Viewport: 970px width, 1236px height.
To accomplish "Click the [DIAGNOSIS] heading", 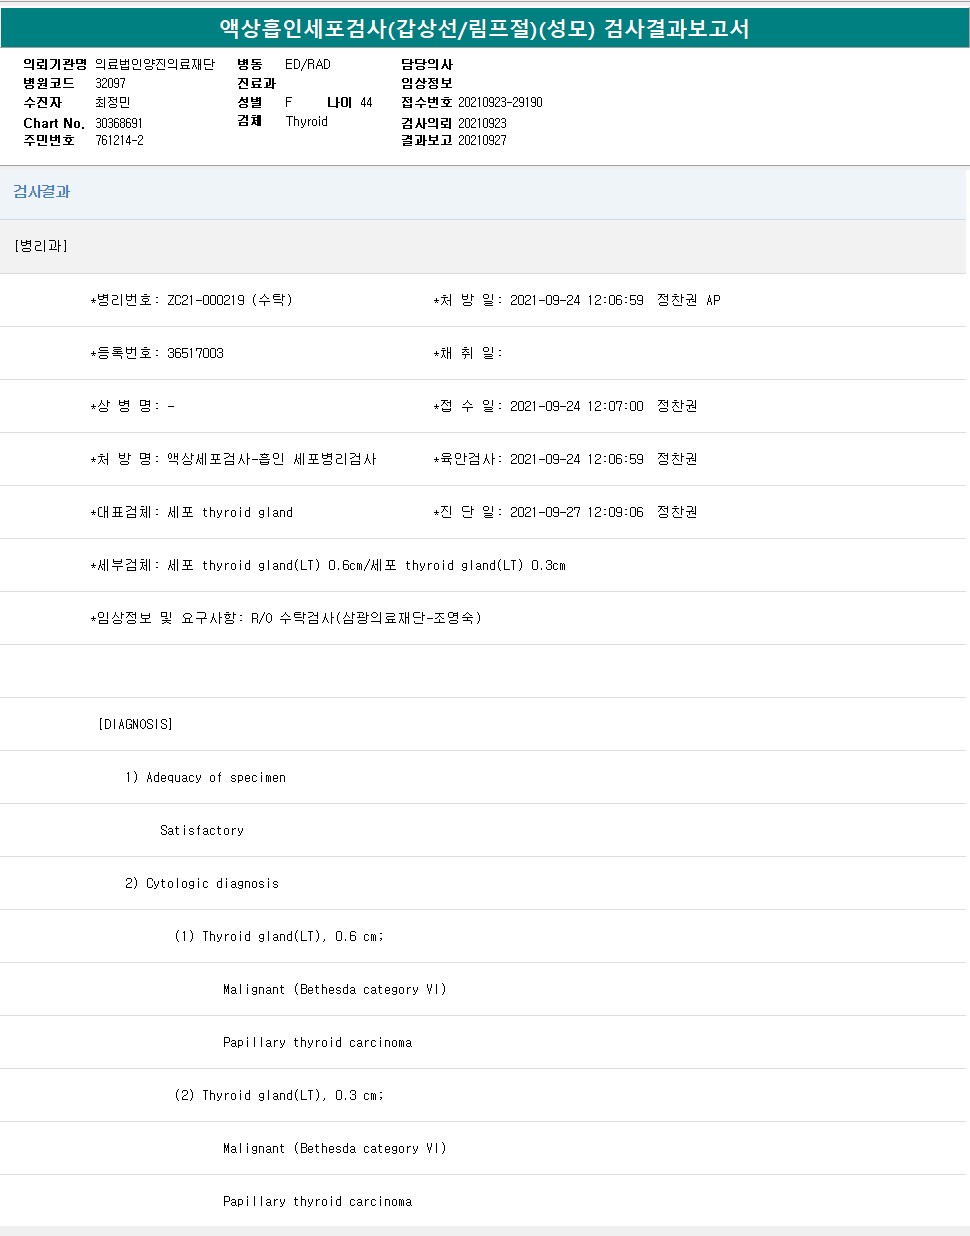I will coord(136,724).
